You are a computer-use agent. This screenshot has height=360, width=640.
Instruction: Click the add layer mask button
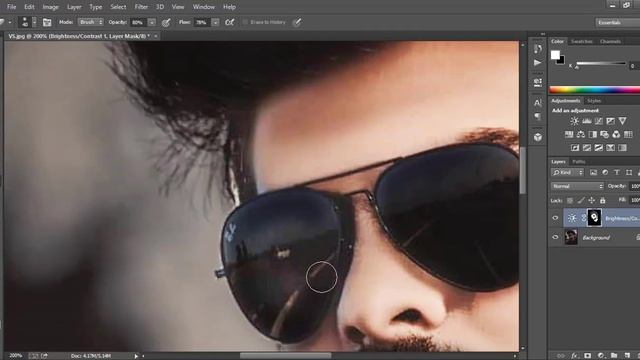[x=587, y=356]
